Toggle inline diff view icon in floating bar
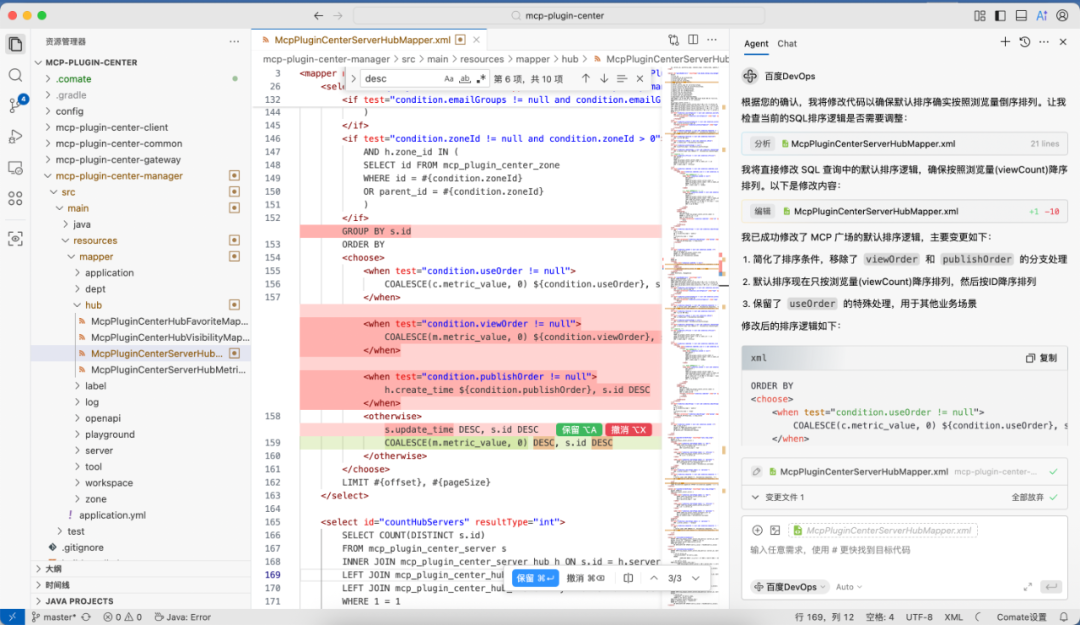Image resolution: width=1080 pixels, height=625 pixels. [x=628, y=578]
